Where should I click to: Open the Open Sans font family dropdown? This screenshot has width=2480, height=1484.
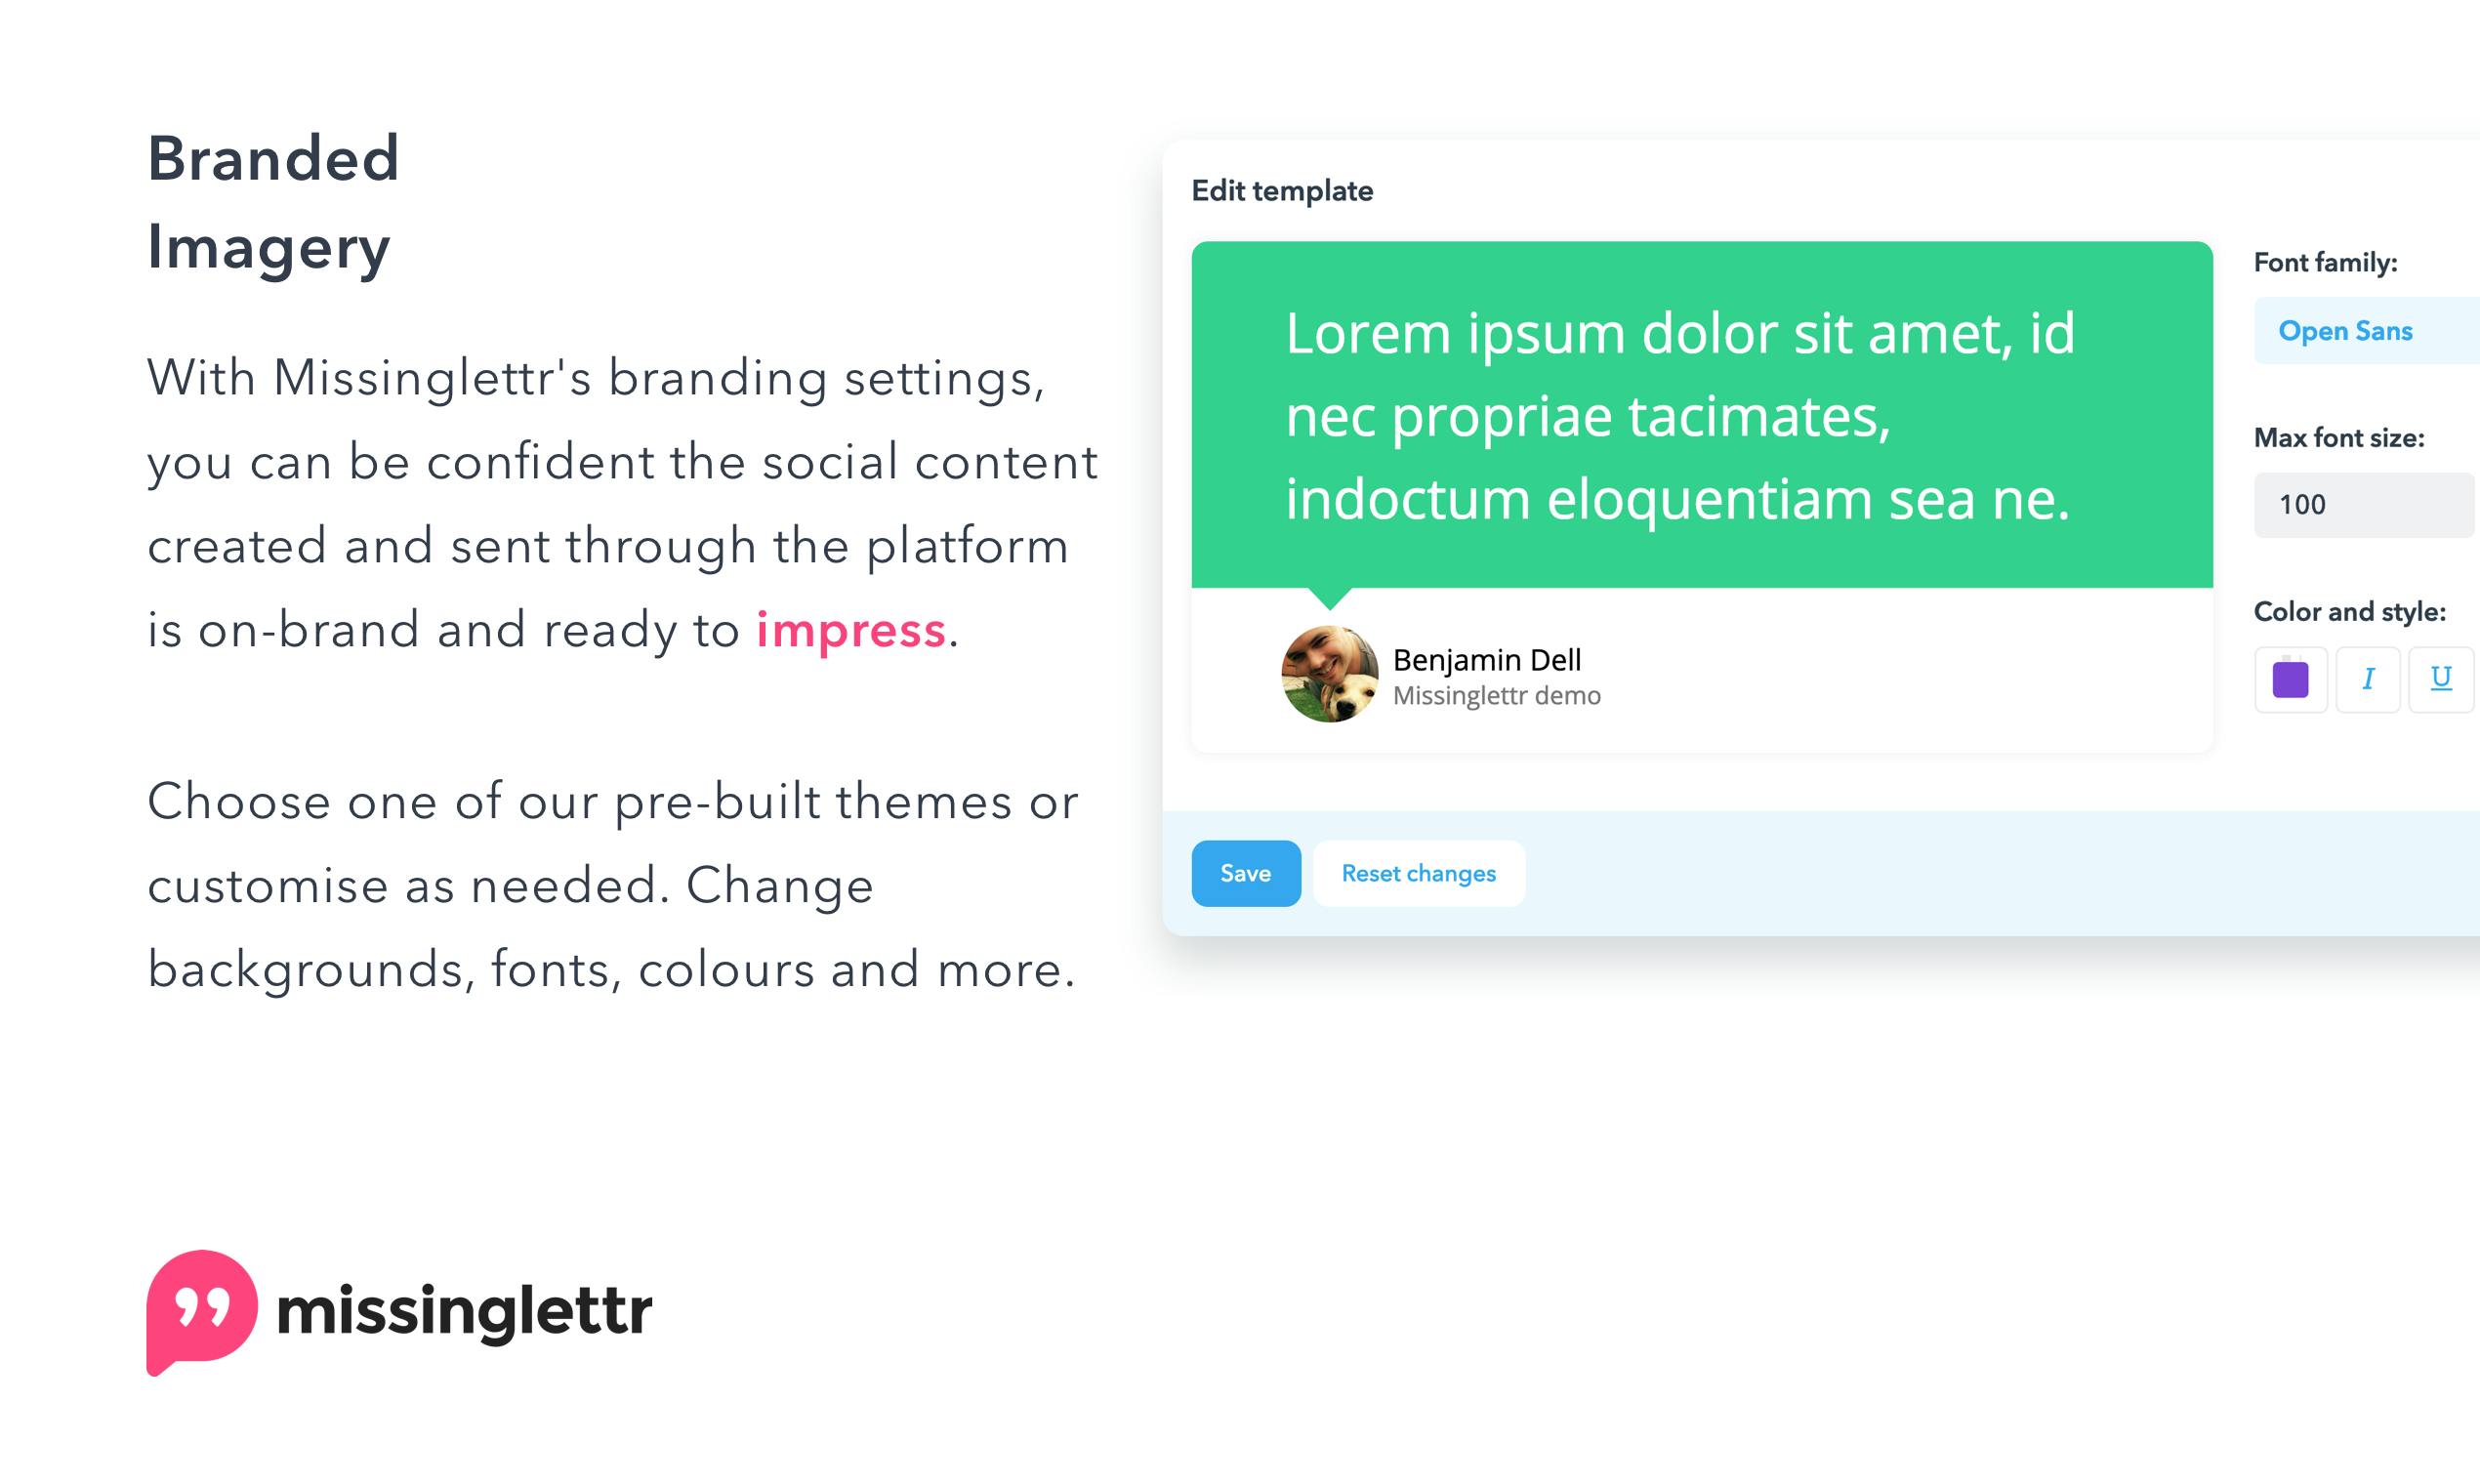pyautogui.click(x=2366, y=331)
